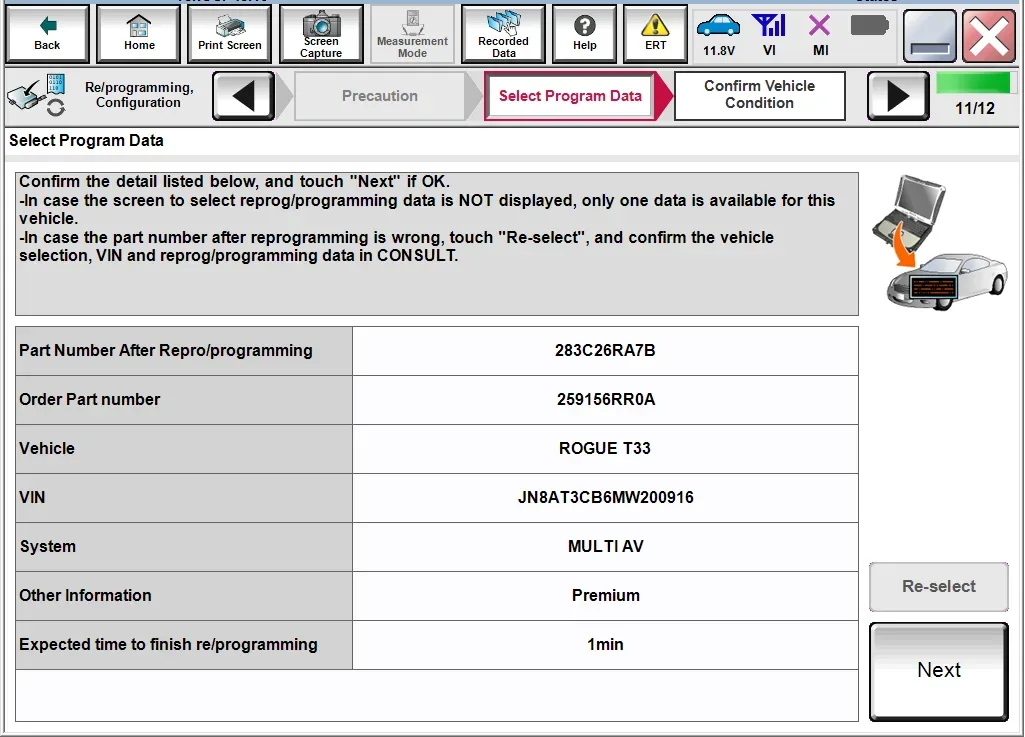Click the laptop-to-car programming illustration
1025x737 pixels.
[x=939, y=242]
